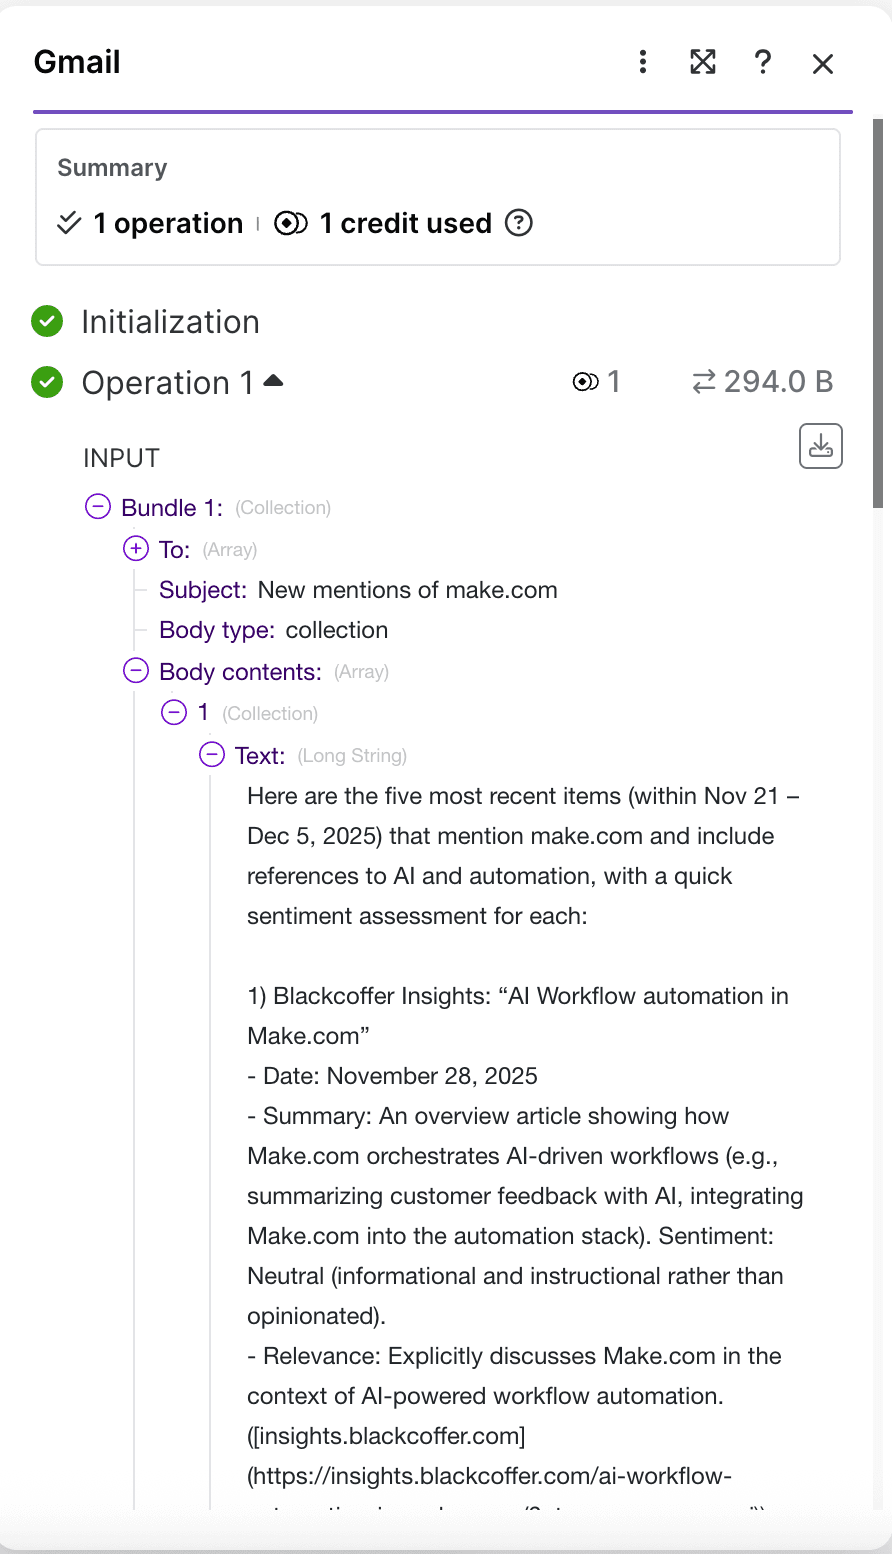This screenshot has width=892, height=1554.
Task: Collapse the Text long string field
Action: [211, 754]
